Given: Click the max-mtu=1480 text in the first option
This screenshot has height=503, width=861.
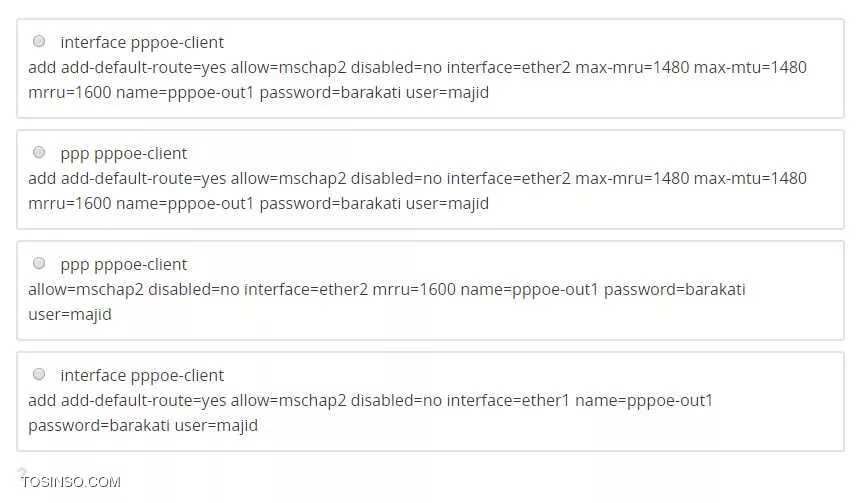Looking at the screenshot, I should tap(750, 68).
